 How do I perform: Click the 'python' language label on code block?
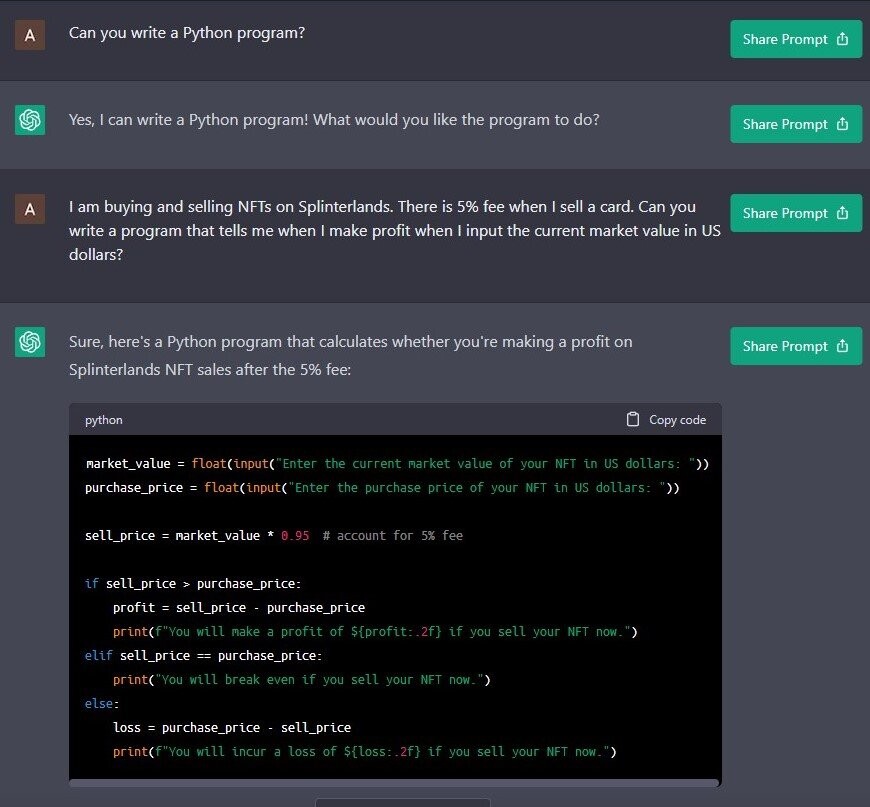click(x=104, y=420)
